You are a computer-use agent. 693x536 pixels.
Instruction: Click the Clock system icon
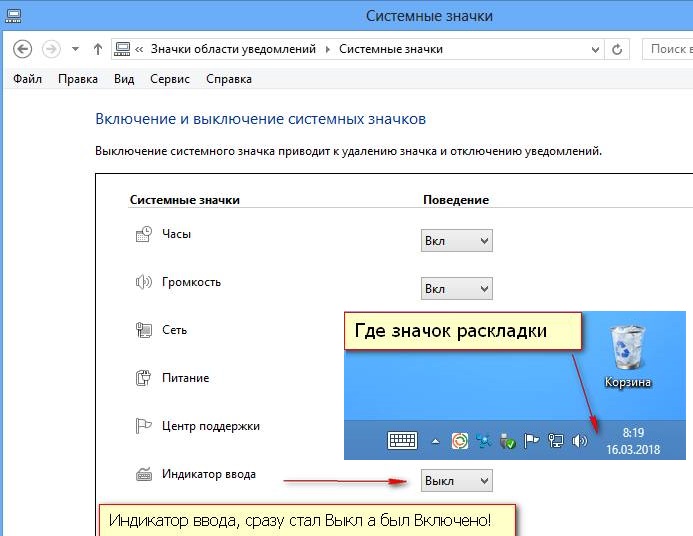point(143,234)
